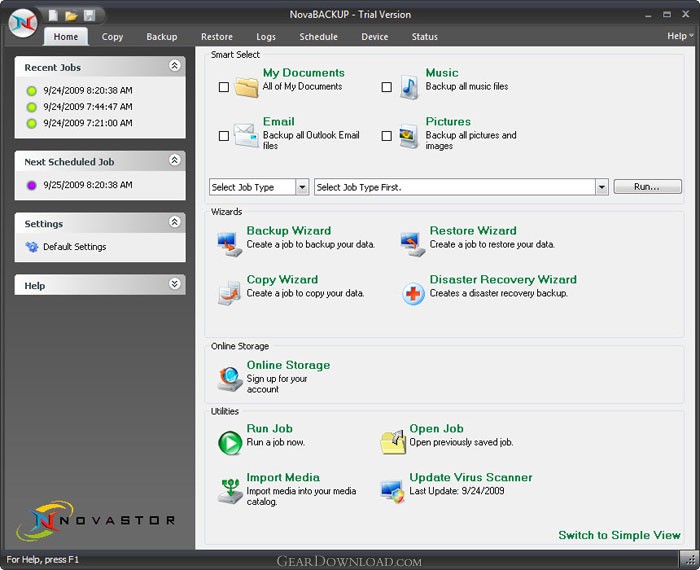This screenshot has height=570, width=700.
Task: Select recent job 9/24/2009 7:44:47 AM
Action: tap(88, 107)
